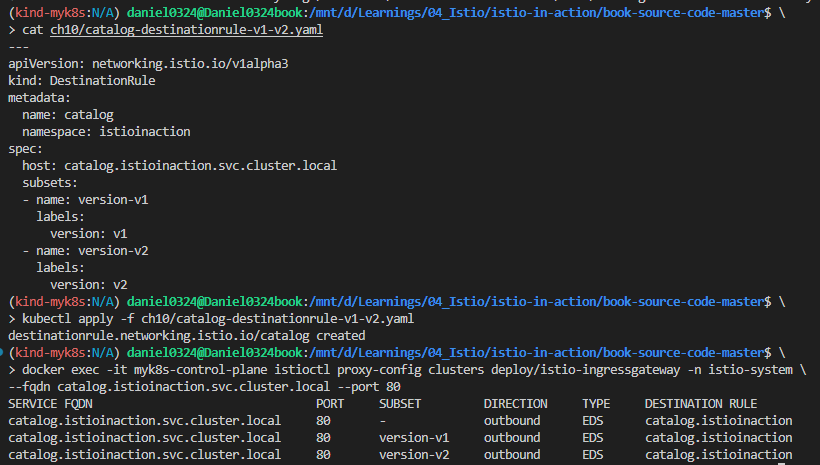
Task: Click port '80' in the version-v1 table row
Action: pos(323,438)
